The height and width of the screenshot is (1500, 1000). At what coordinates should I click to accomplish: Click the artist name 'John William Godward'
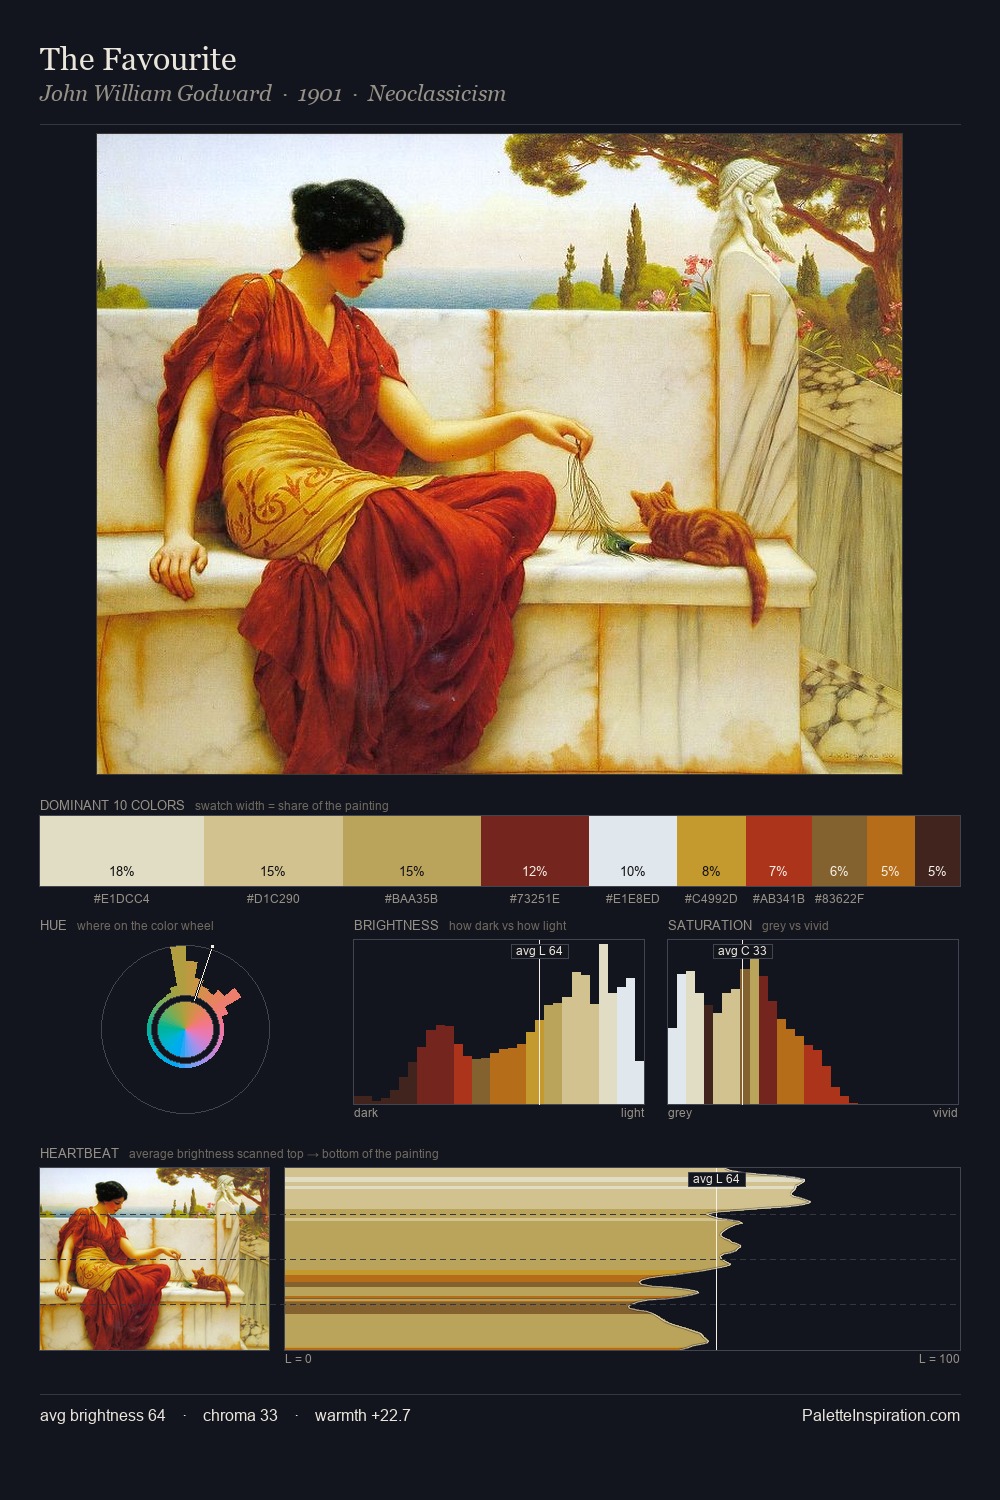click(x=156, y=94)
